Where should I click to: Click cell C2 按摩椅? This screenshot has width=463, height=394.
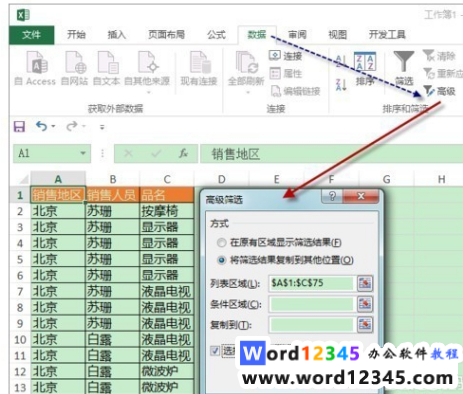(x=167, y=211)
